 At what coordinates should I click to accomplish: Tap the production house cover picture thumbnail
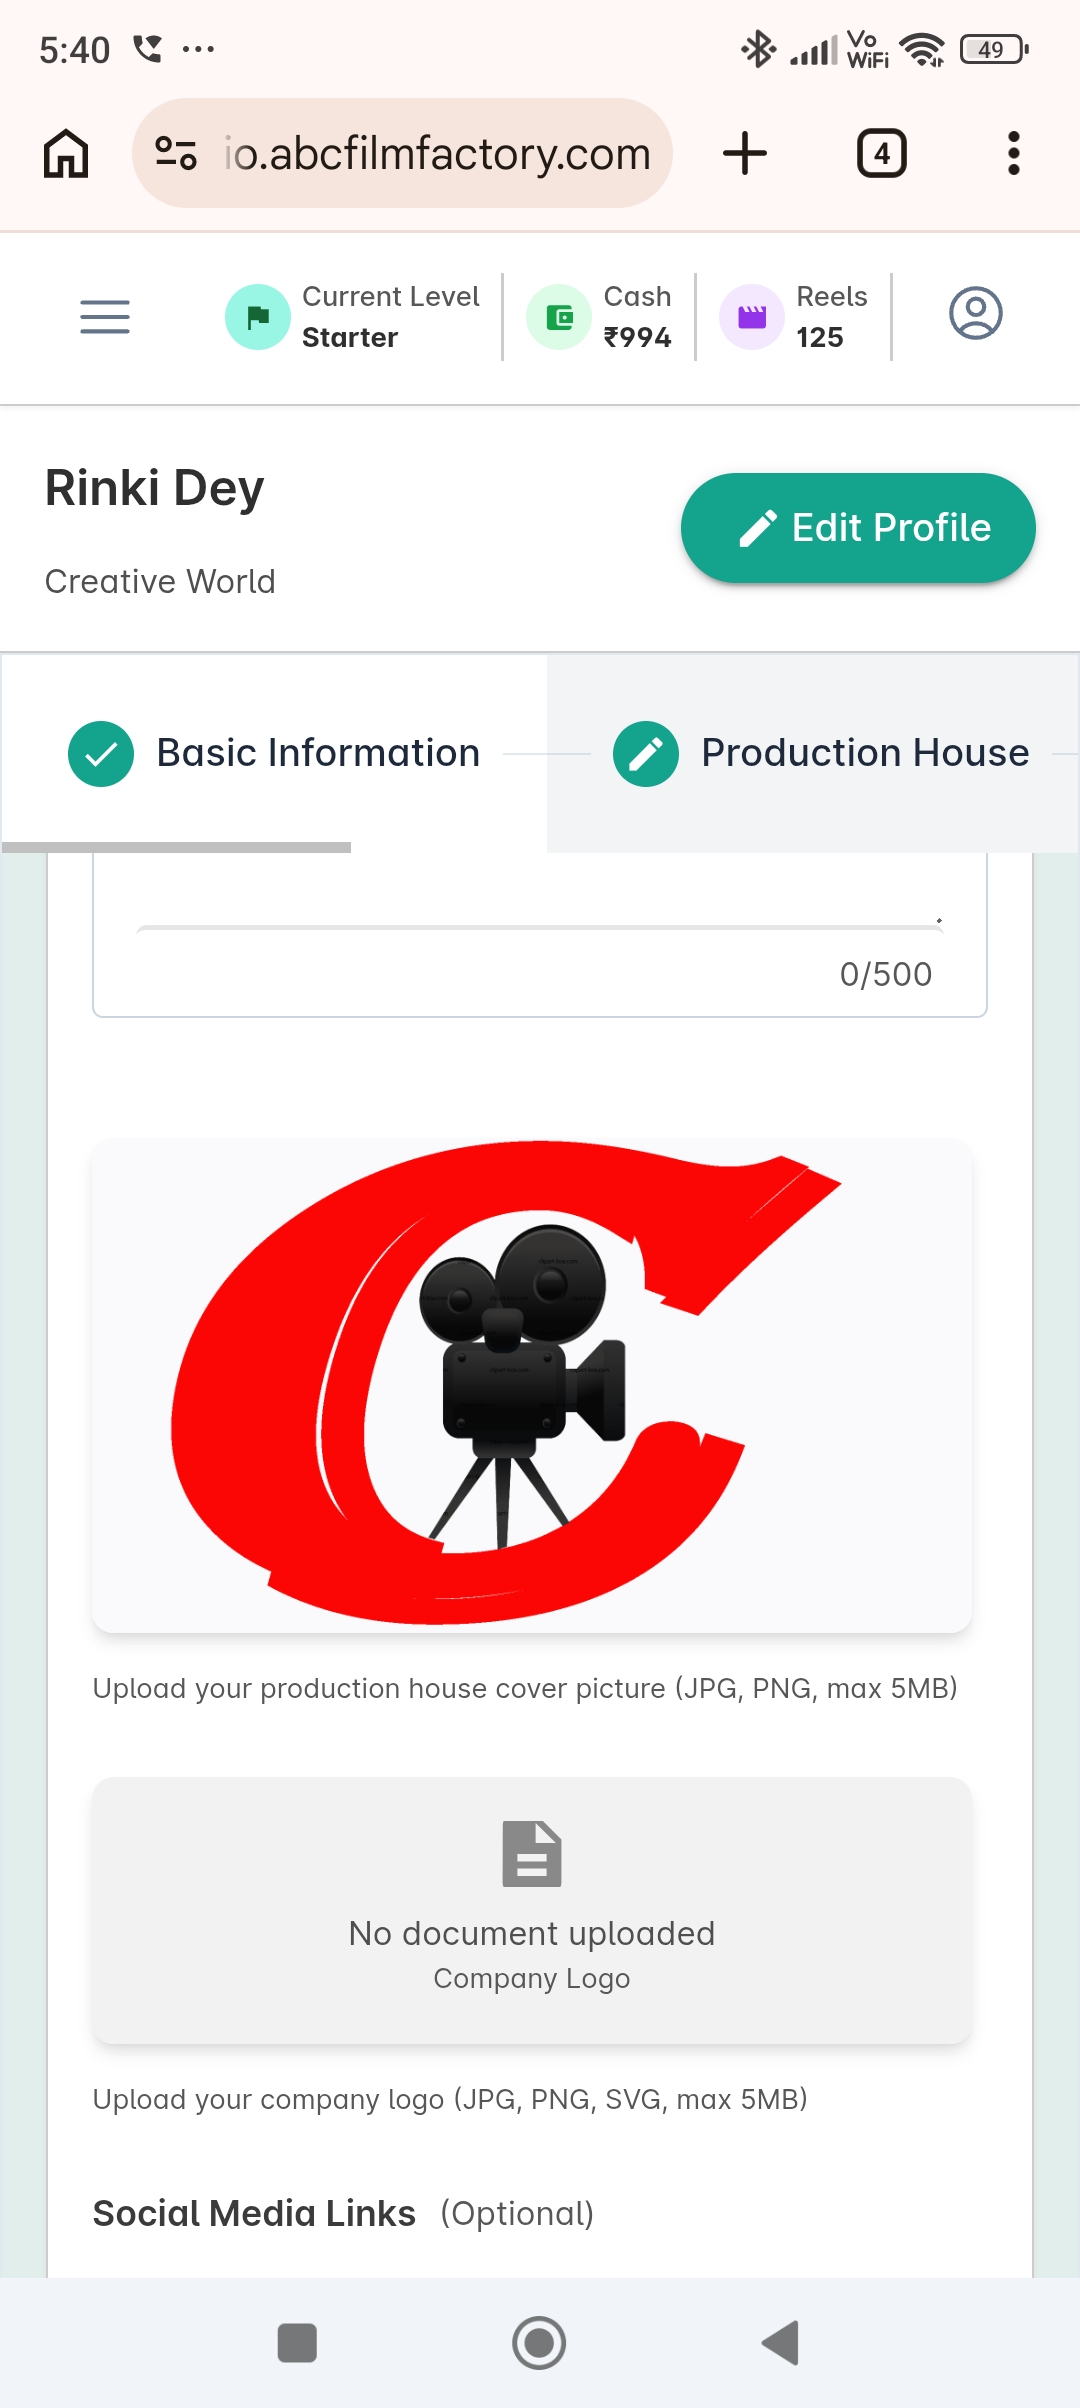[532, 1386]
